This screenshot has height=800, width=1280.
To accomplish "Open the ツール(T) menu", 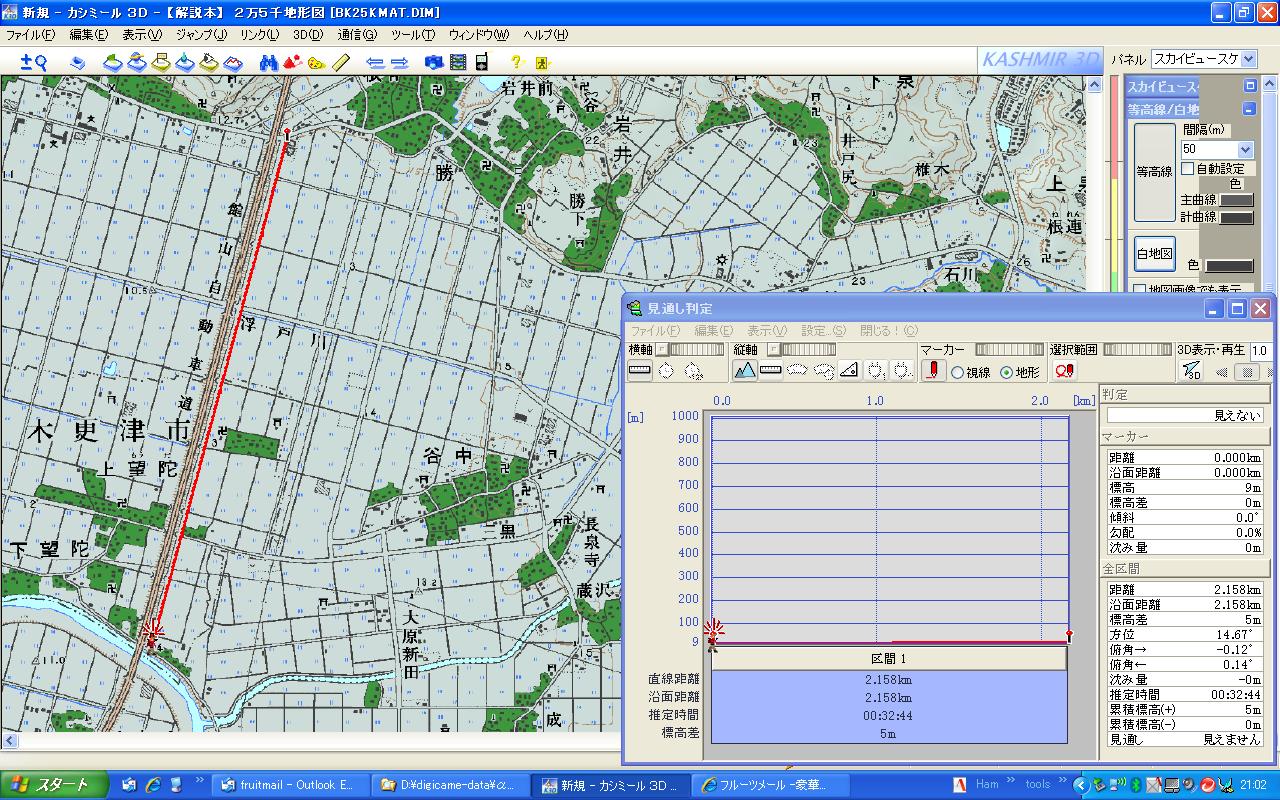I will tap(412, 34).
